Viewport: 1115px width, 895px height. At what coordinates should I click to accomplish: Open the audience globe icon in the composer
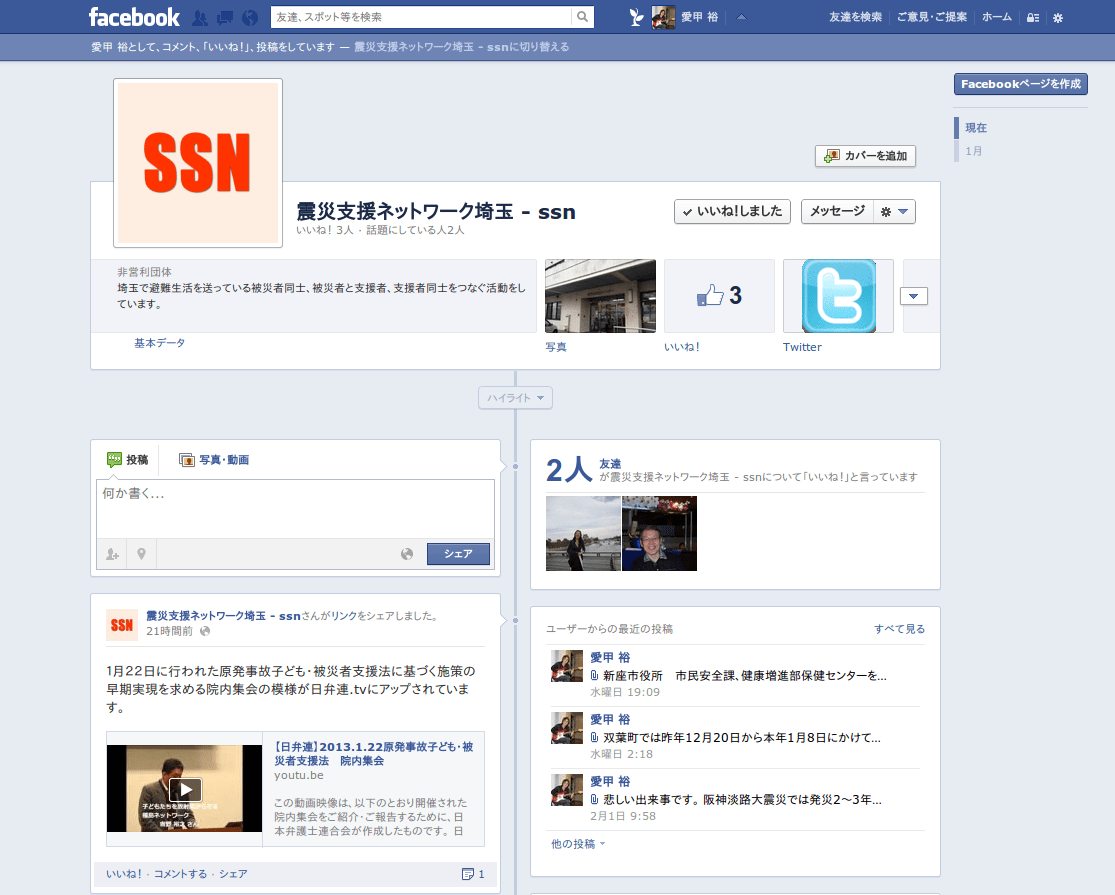(407, 554)
